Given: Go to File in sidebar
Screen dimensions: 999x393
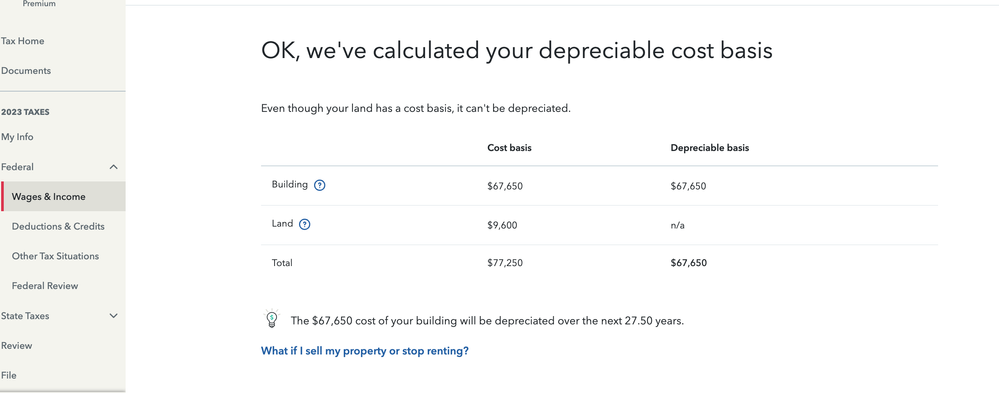Looking at the screenshot, I should [x=8, y=375].
